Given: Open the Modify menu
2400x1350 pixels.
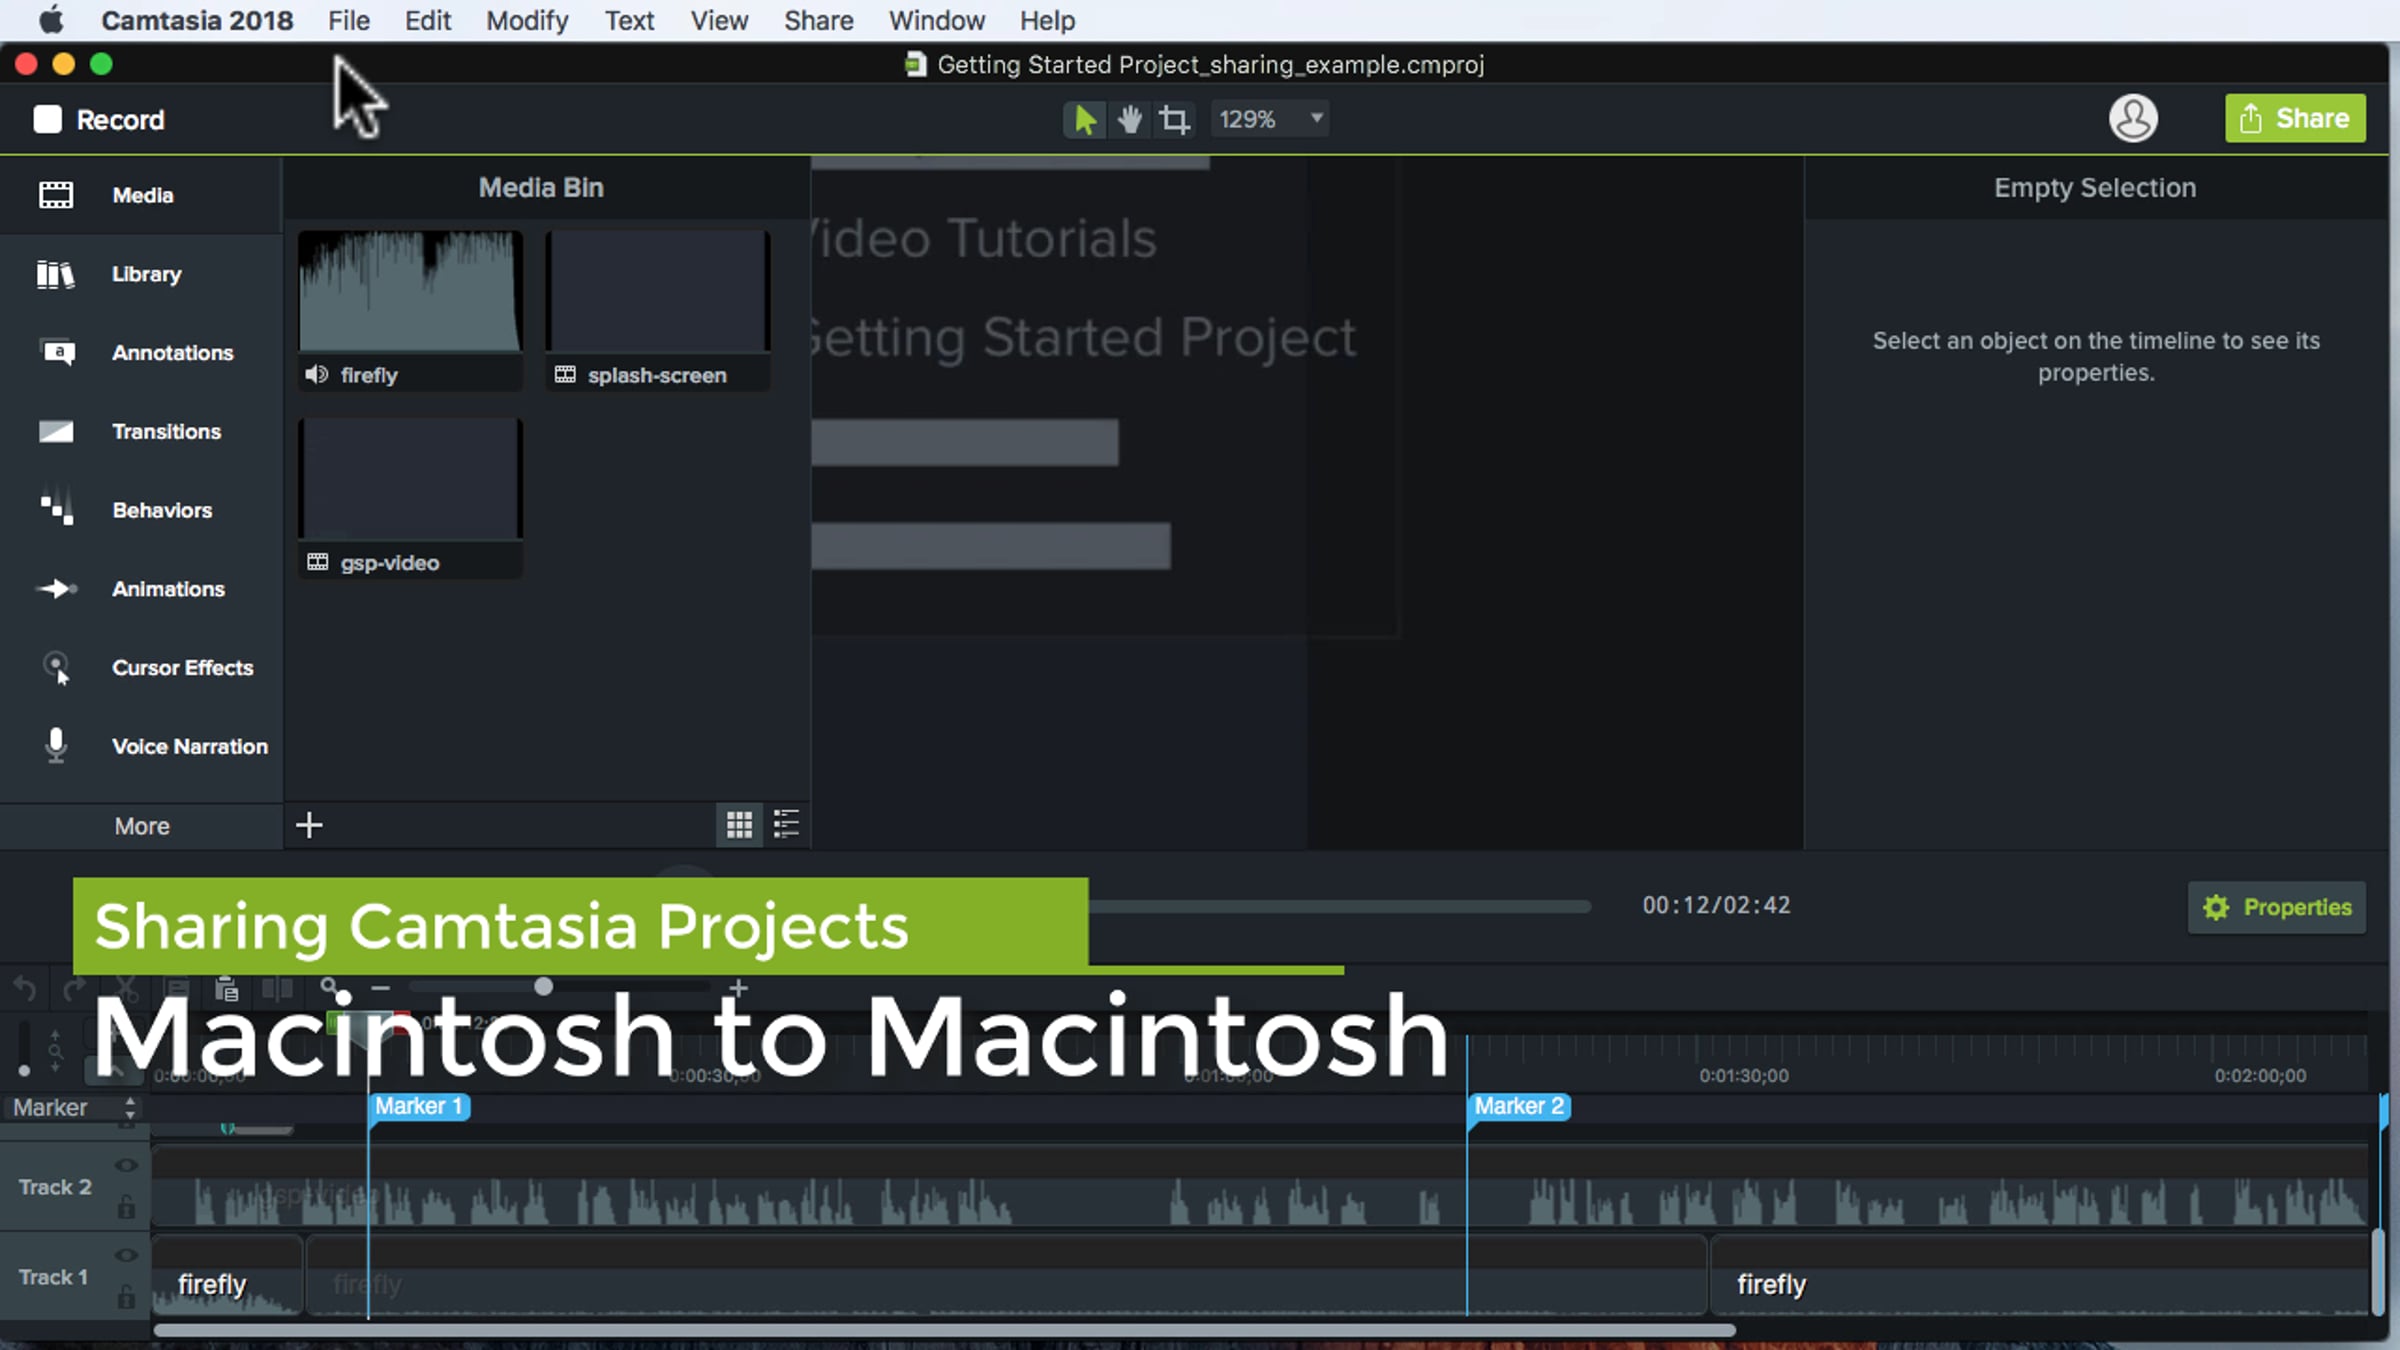Looking at the screenshot, I should (x=527, y=20).
